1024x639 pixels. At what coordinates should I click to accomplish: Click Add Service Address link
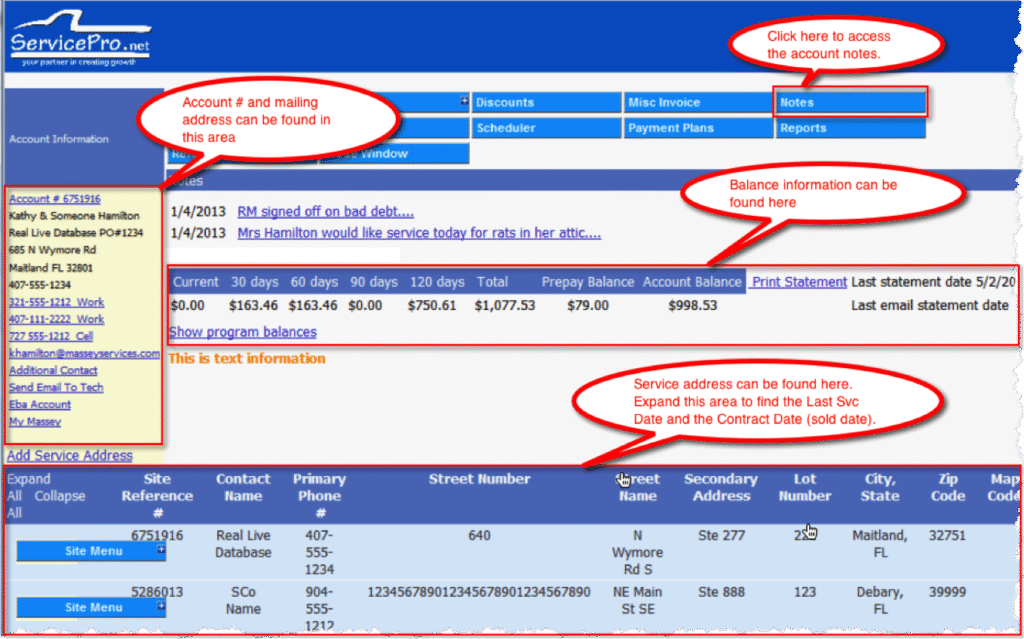70,456
